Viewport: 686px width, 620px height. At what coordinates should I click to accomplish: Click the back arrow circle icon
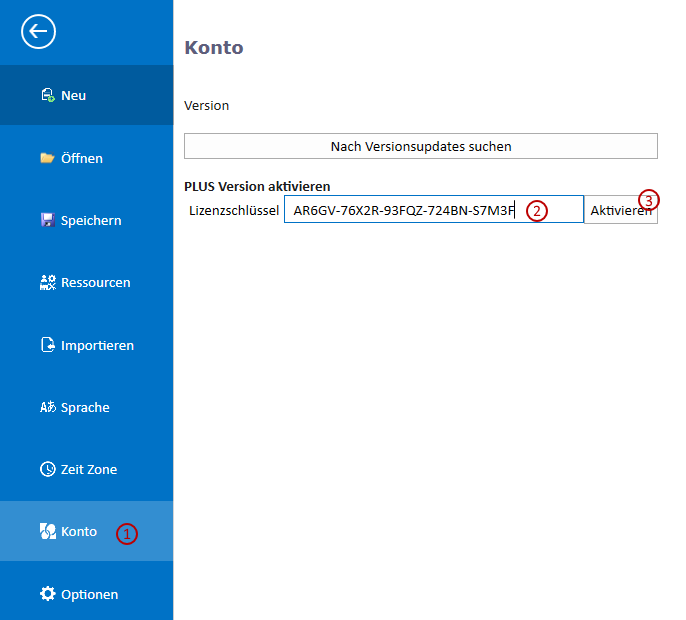click(x=38, y=31)
